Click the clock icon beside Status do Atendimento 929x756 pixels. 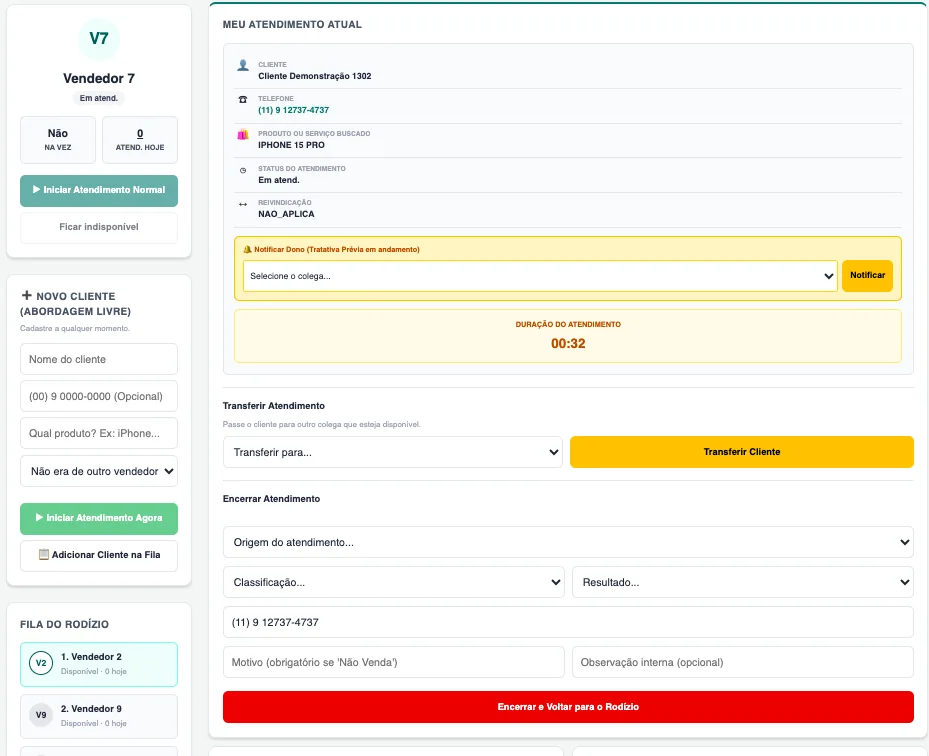243,170
